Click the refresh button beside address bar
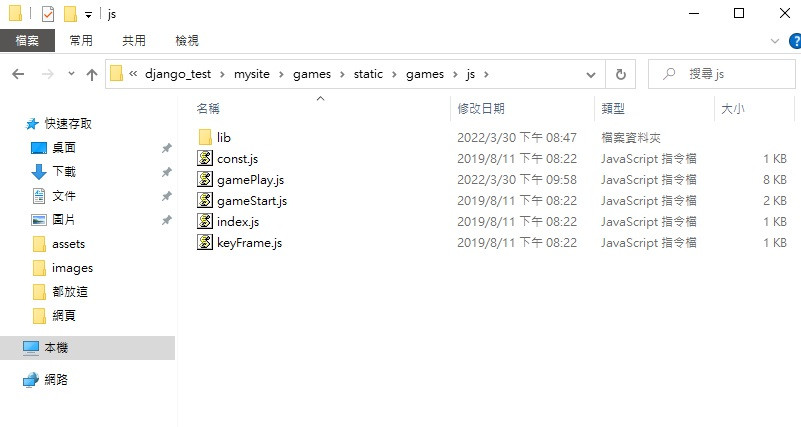The image size is (801, 427). pyautogui.click(x=621, y=75)
